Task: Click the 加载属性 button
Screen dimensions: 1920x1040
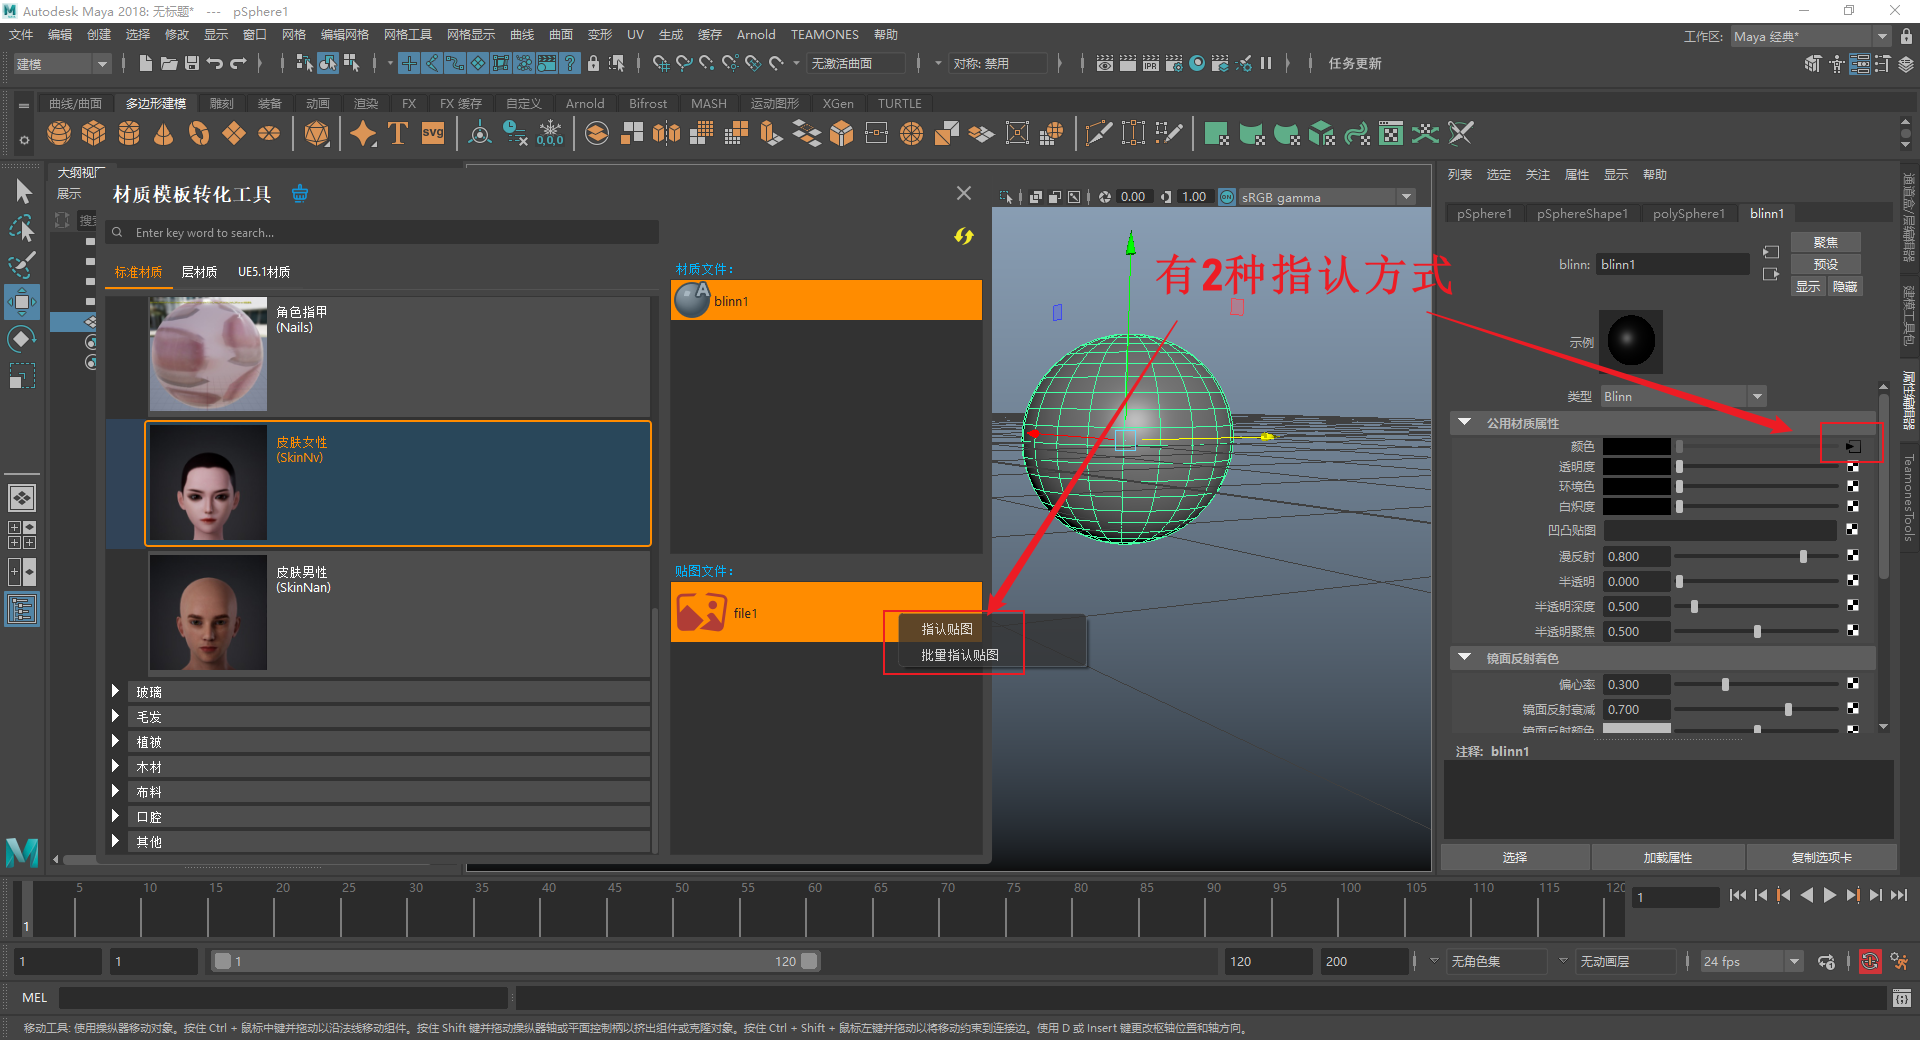Action: (1667, 858)
